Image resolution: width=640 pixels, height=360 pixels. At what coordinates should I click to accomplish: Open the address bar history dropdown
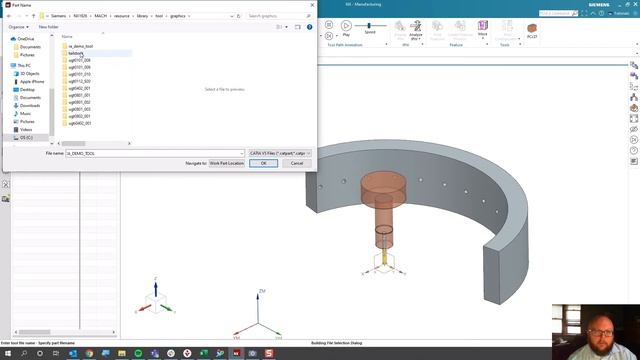[232, 16]
